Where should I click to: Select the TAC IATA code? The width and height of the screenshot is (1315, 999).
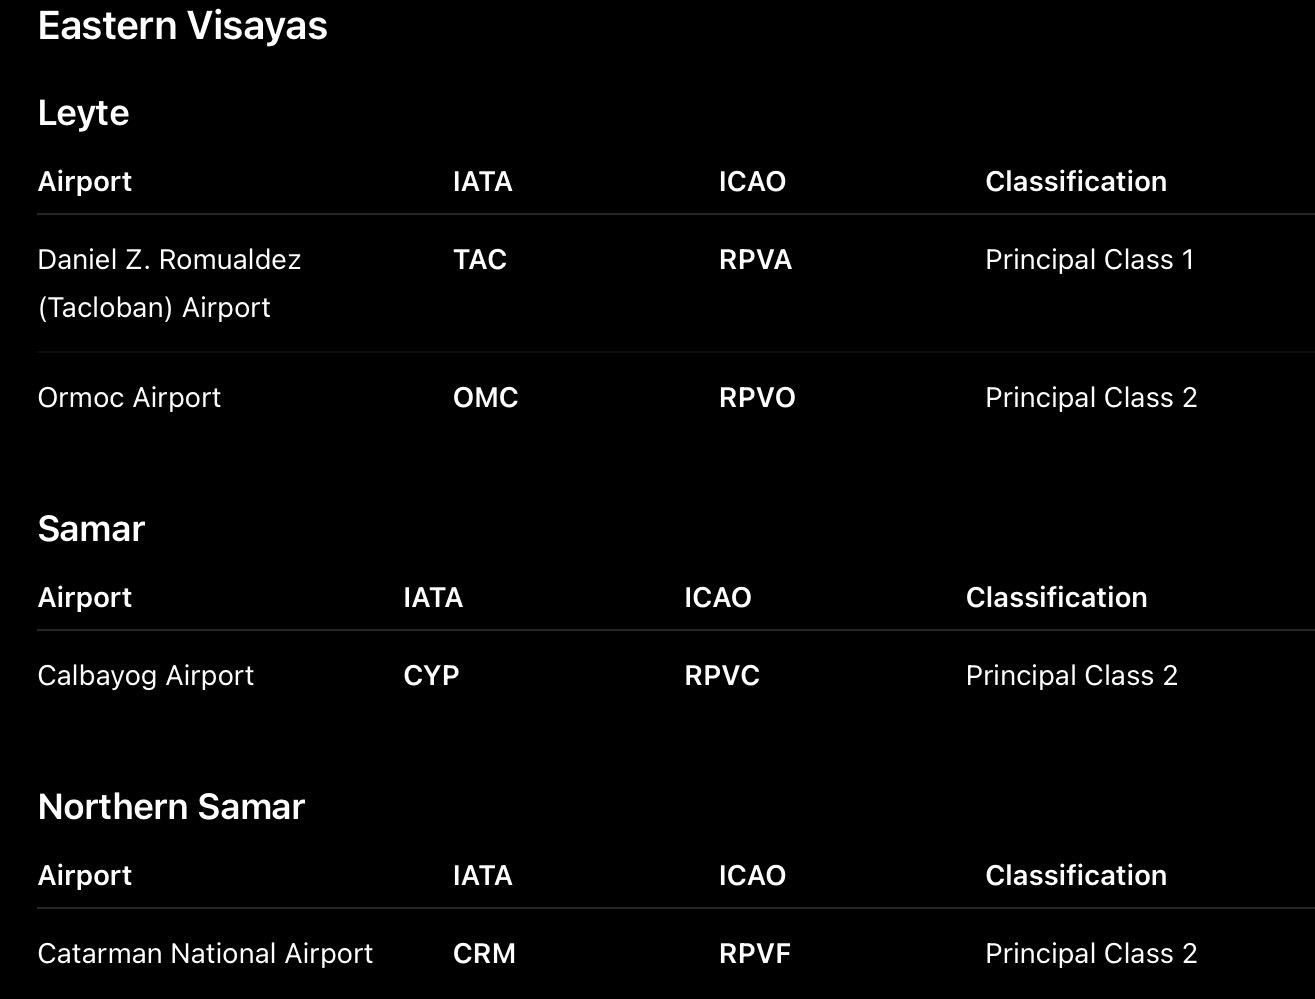point(480,260)
